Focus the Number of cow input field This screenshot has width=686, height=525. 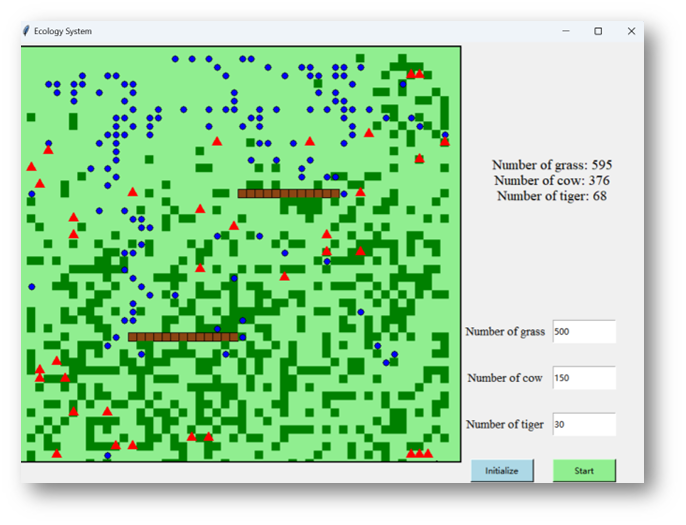coord(584,378)
